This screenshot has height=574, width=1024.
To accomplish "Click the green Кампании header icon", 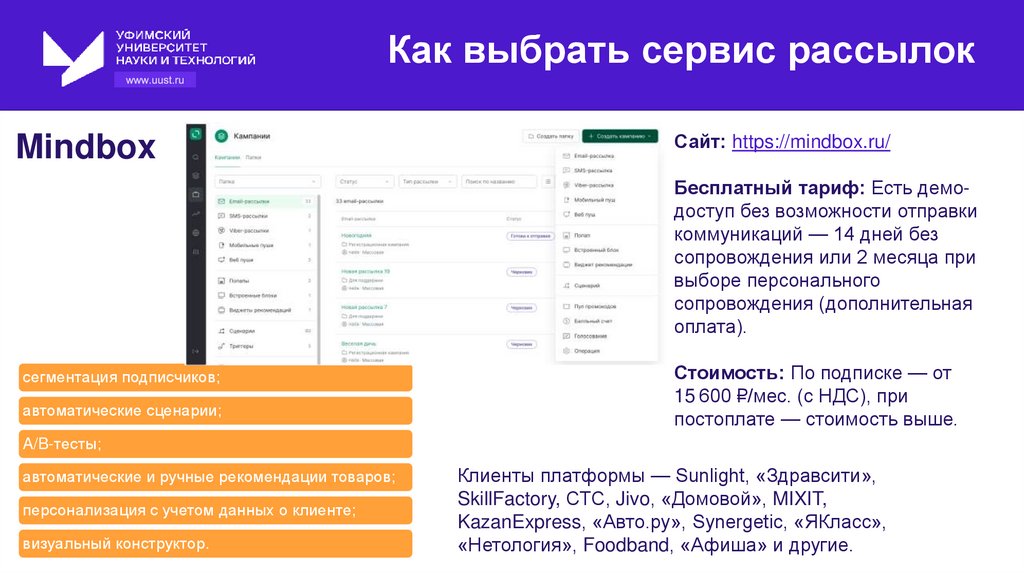I will [x=221, y=136].
